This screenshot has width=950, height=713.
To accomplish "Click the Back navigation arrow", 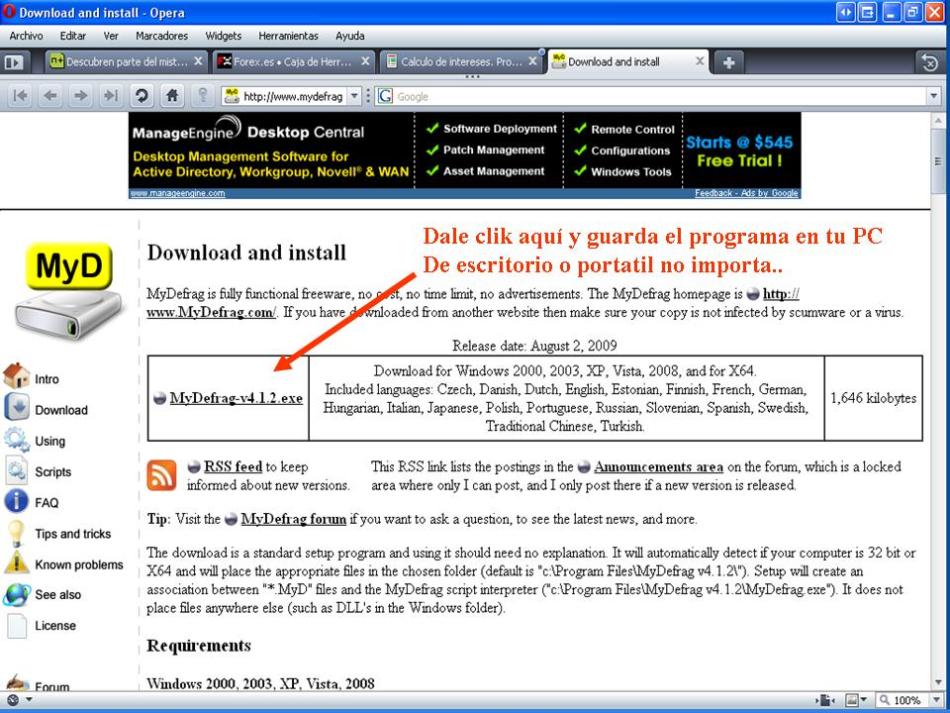I will (51, 96).
